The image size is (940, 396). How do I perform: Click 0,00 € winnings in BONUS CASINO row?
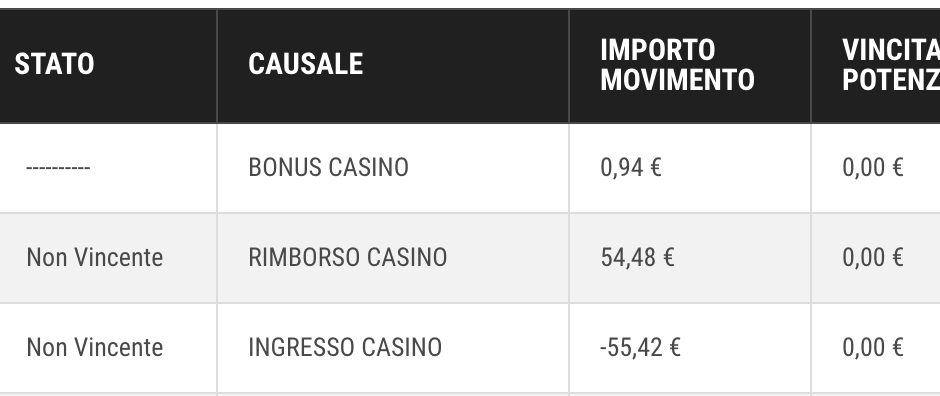872,168
